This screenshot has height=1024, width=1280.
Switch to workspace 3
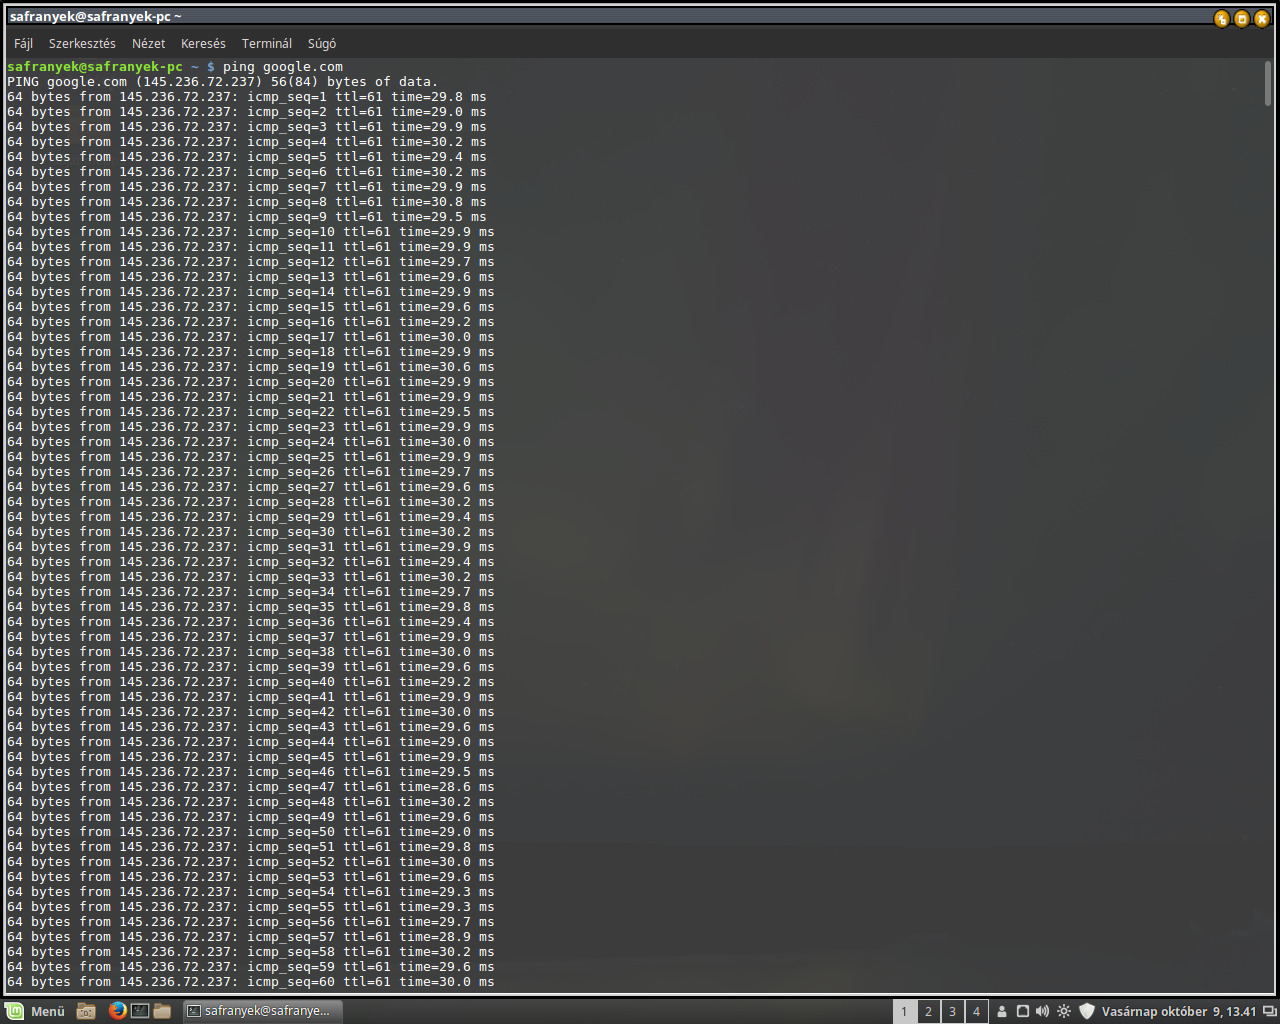(952, 1011)
